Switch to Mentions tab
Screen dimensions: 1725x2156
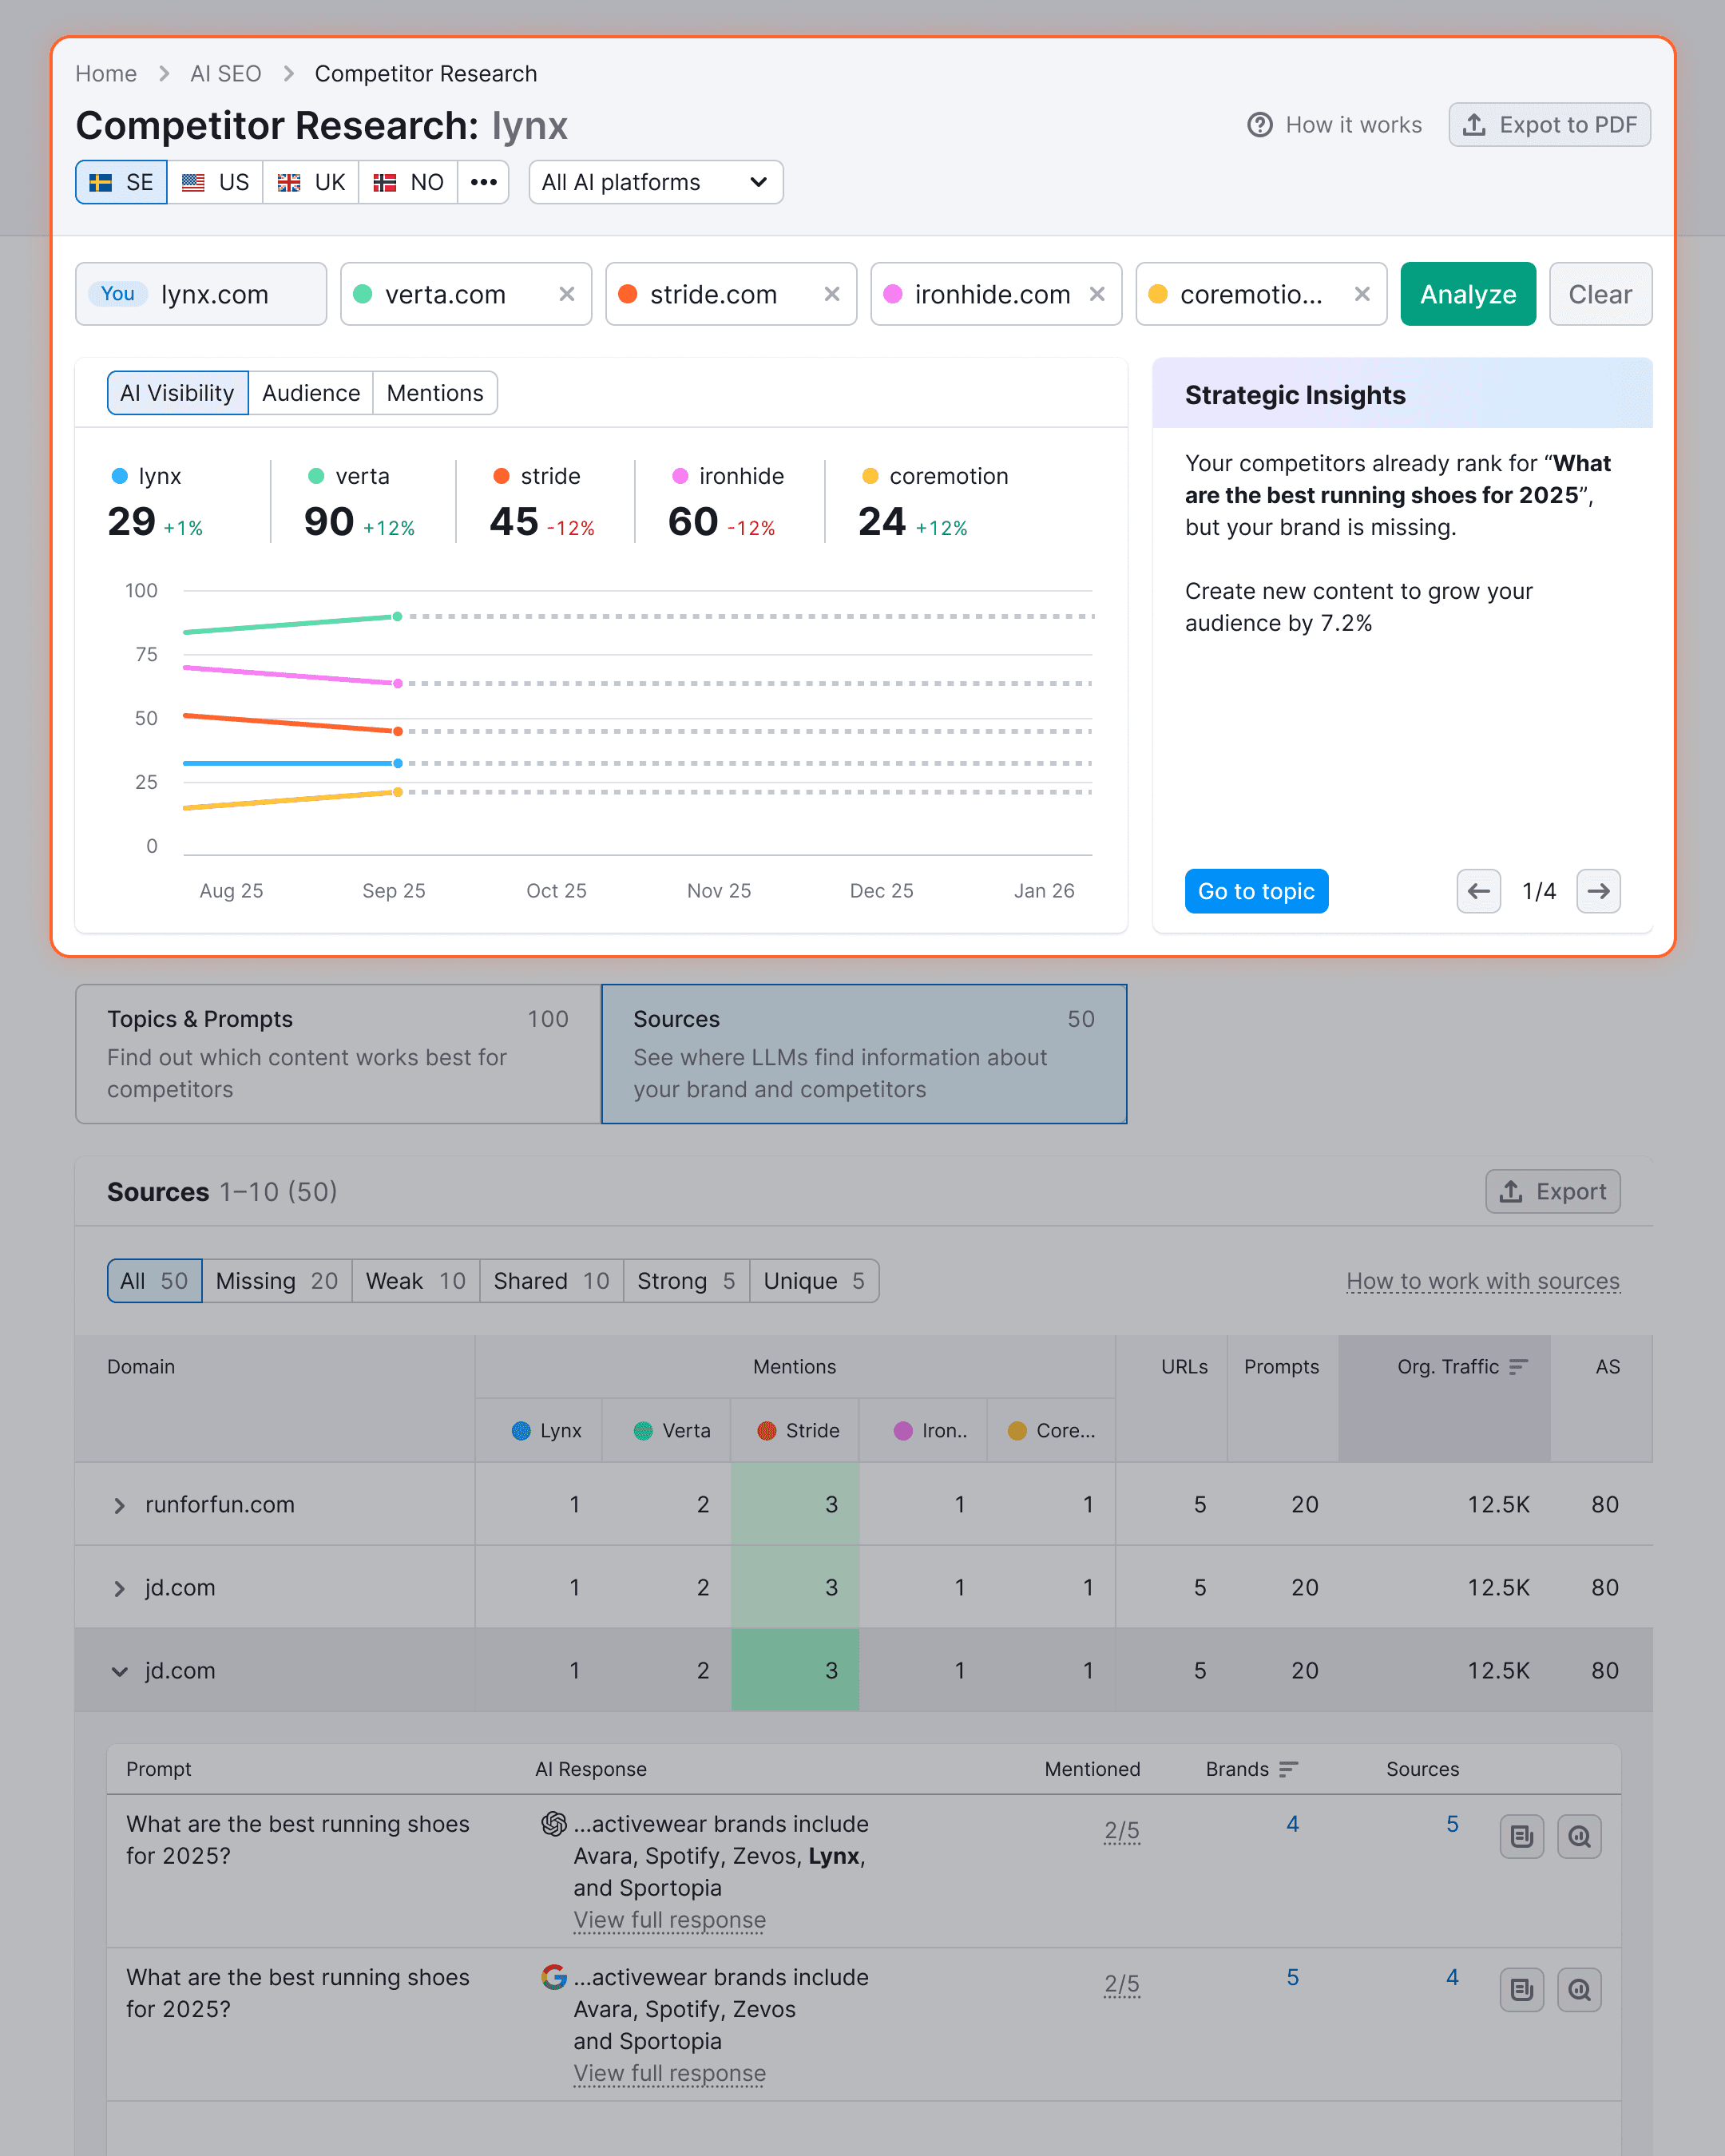point(435,393)
